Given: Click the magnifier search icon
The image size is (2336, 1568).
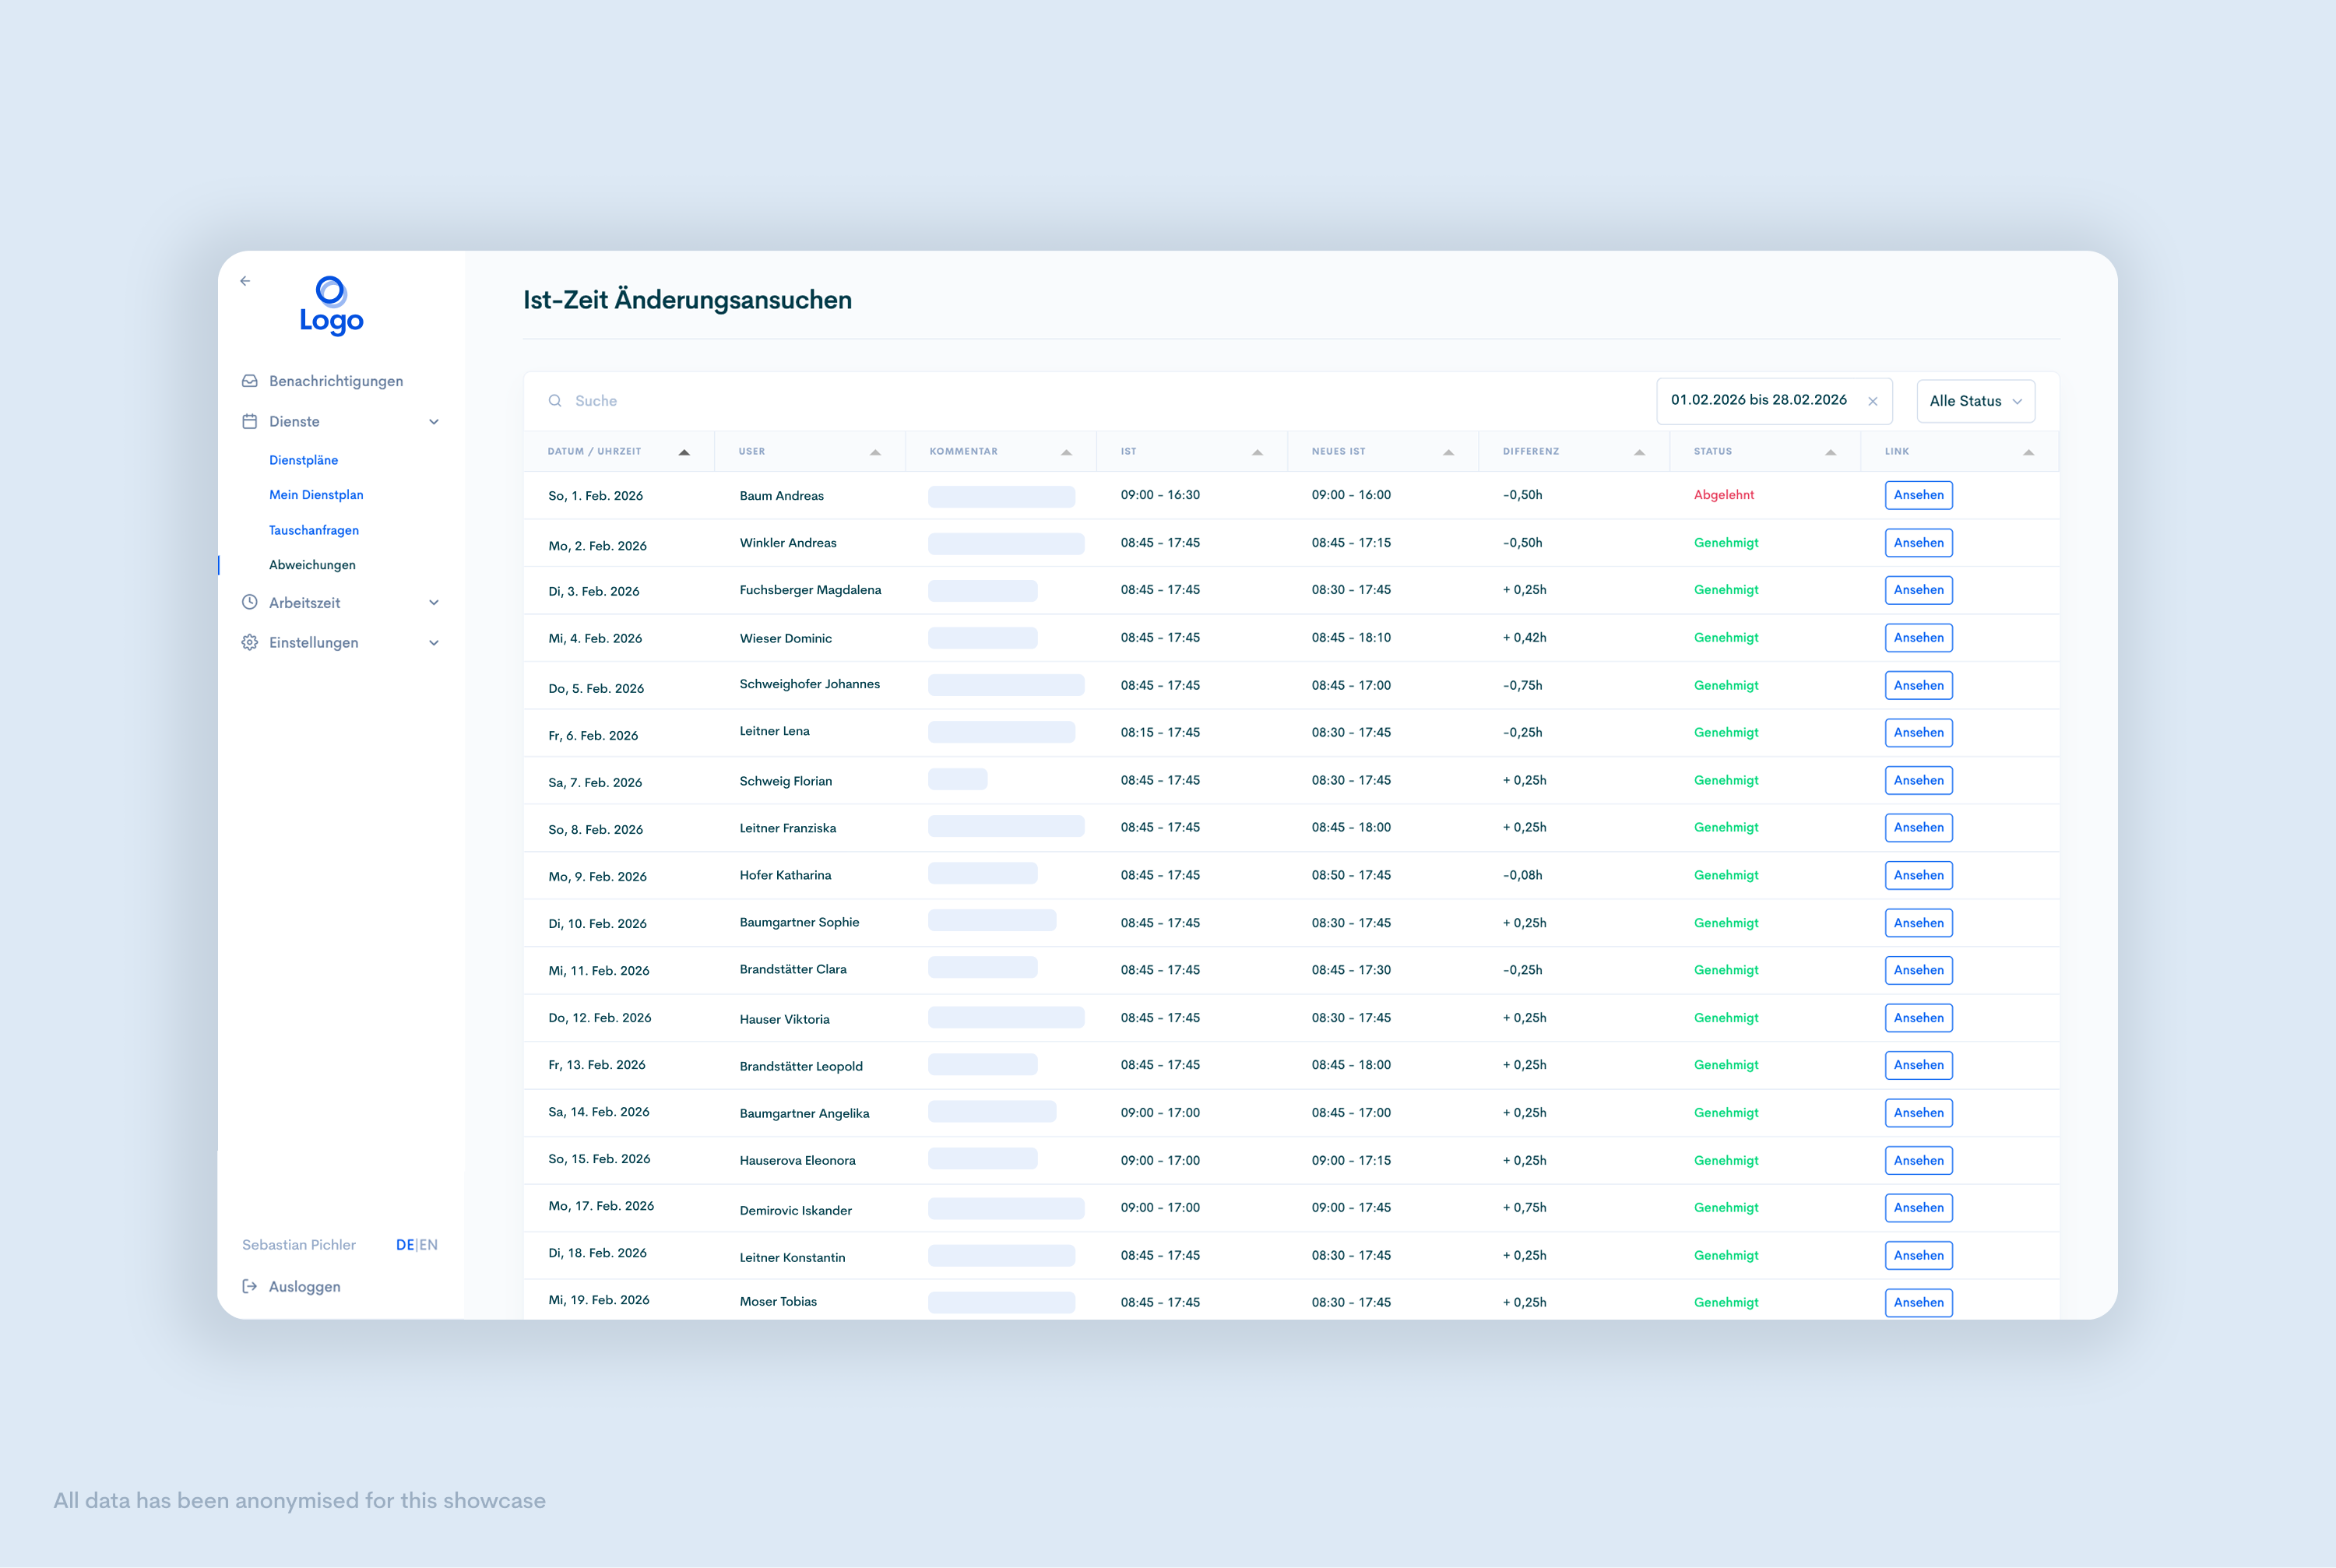Looking at the screenshot, I should (x=555, y=401).
